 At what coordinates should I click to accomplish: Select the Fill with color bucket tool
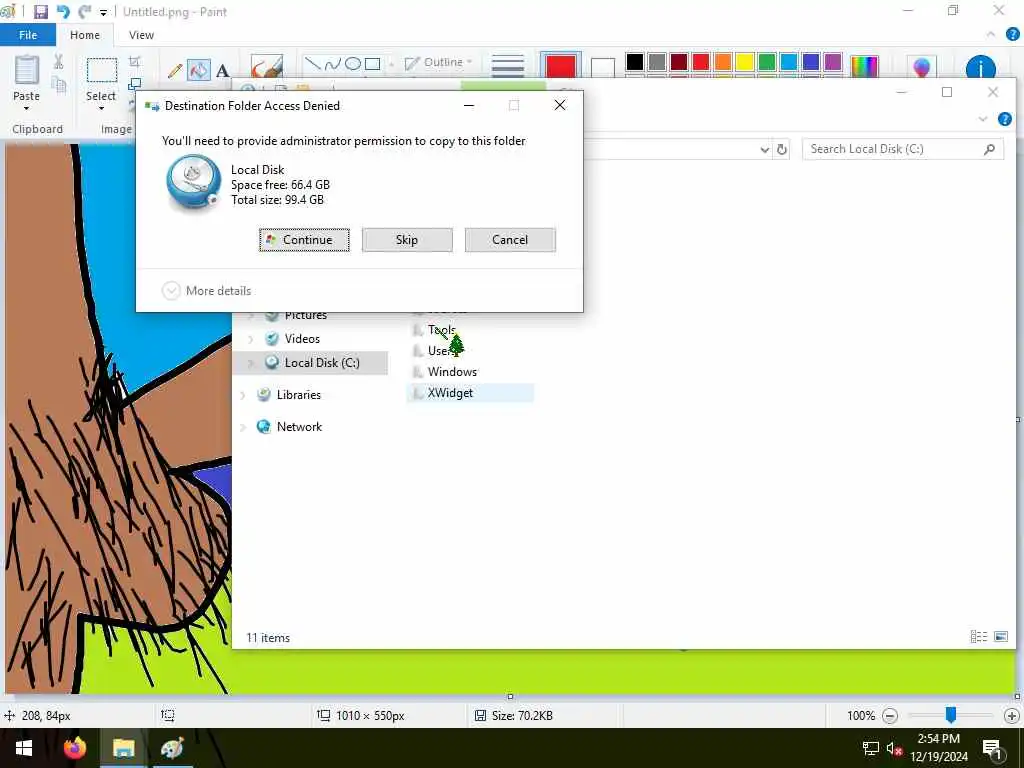click(199, 70)
